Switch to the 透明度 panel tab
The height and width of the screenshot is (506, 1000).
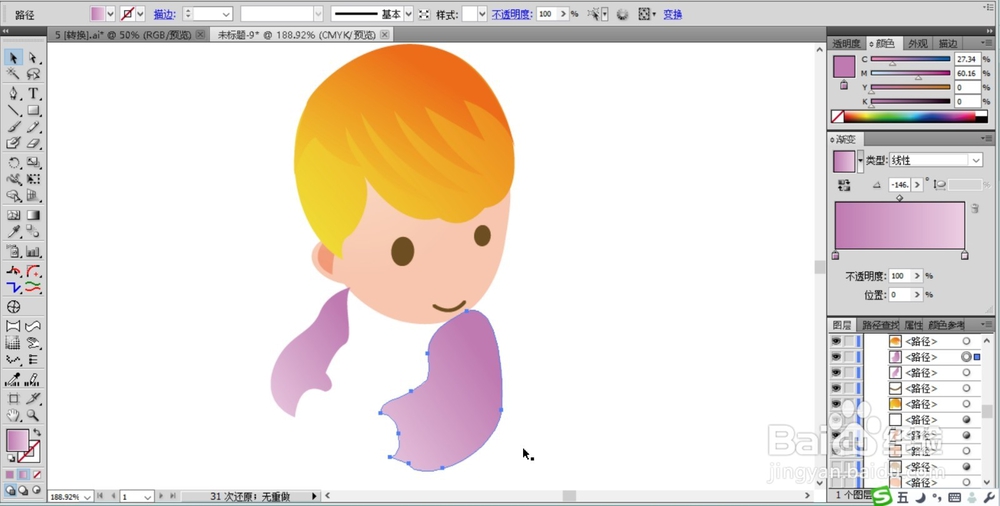846,43
